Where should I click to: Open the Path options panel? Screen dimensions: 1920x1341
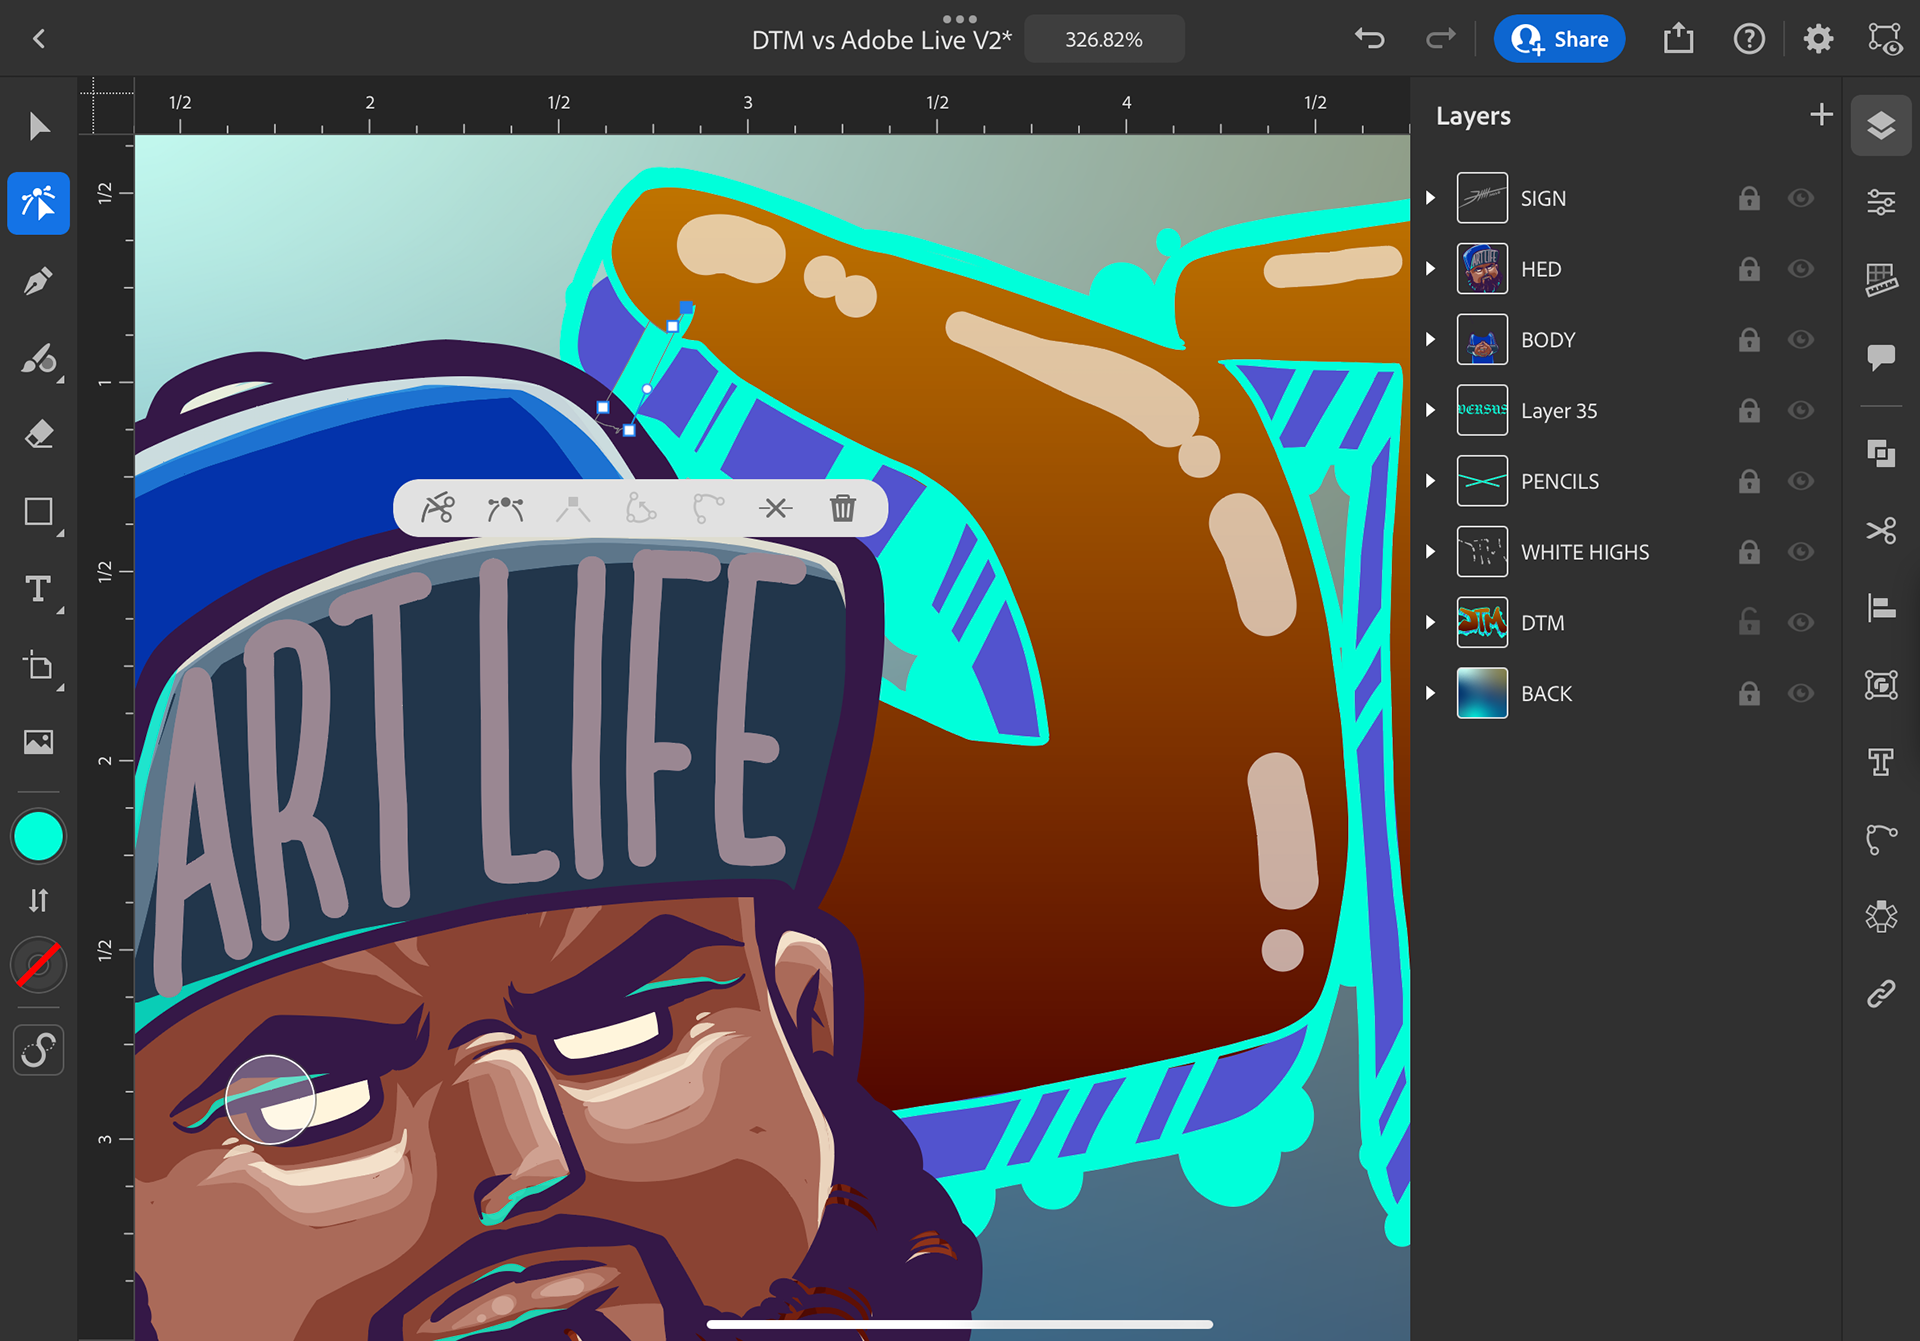click(1881, 839)
